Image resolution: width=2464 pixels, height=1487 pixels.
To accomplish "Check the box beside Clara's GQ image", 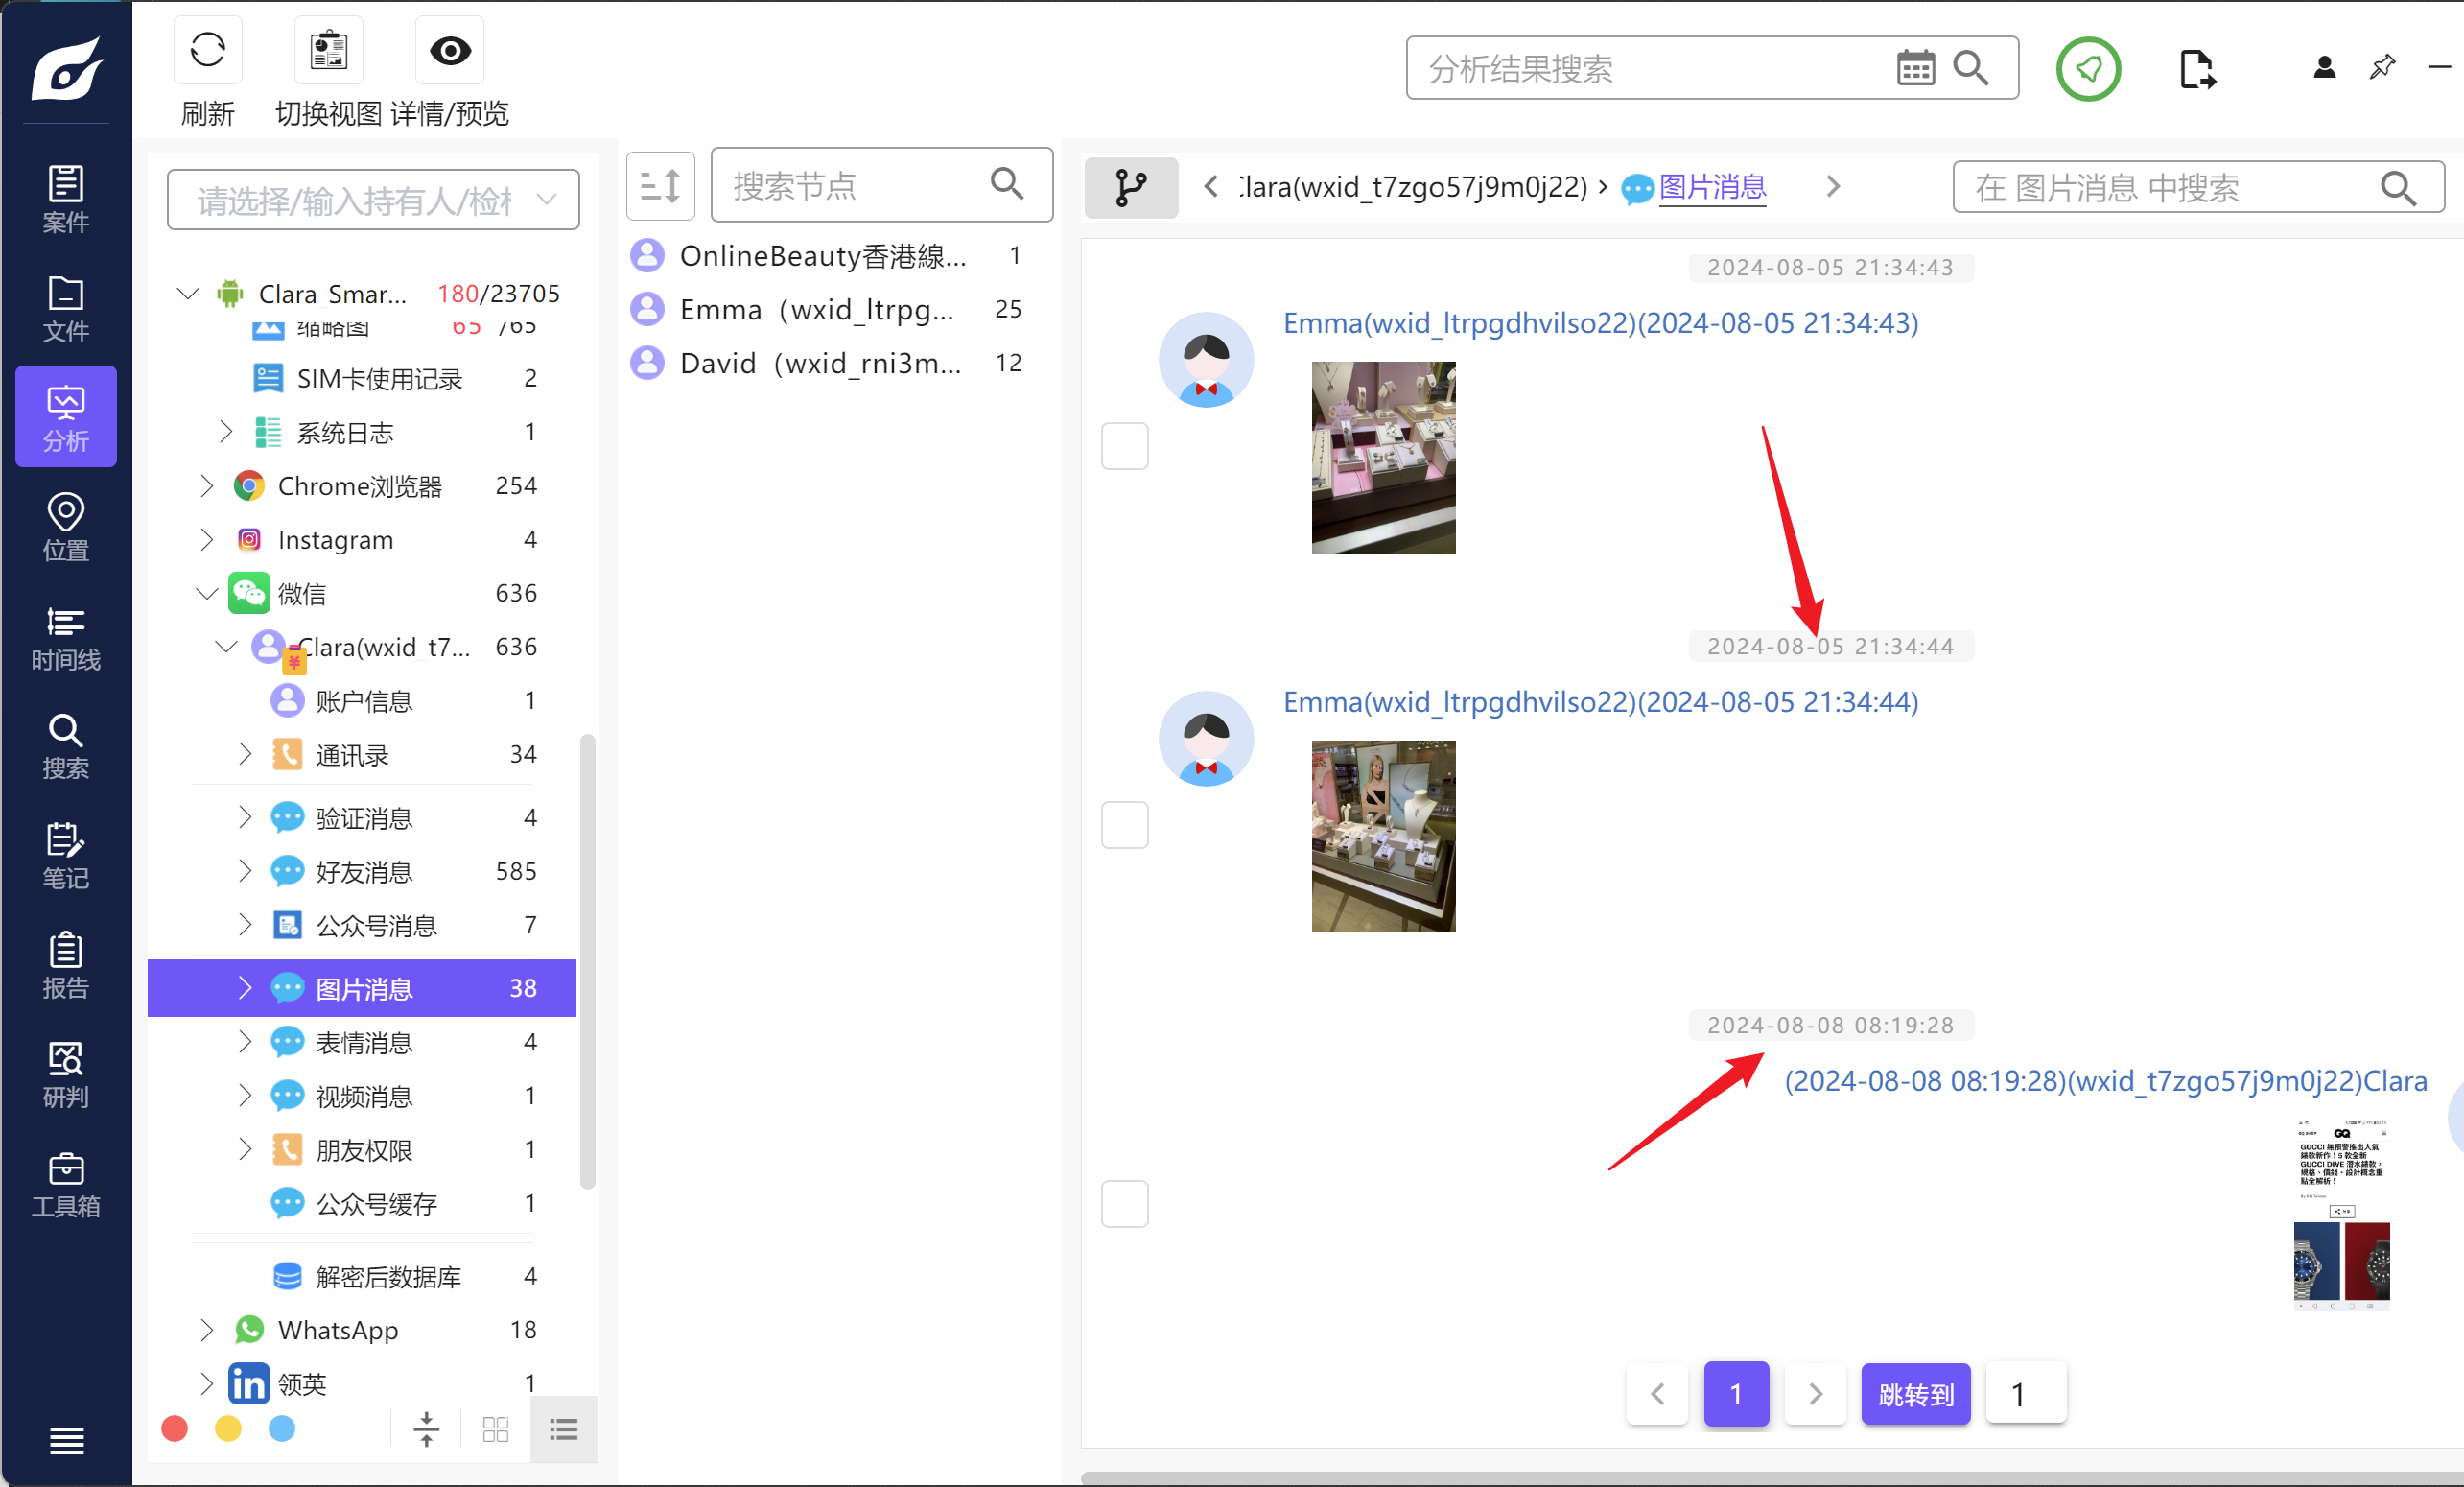I will coord(1124,1204).
